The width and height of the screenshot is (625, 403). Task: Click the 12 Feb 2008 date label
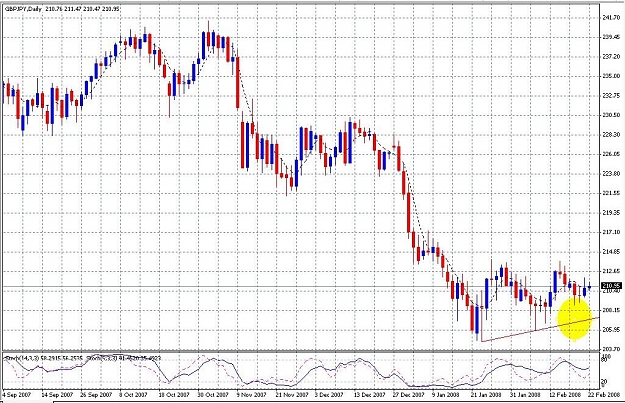(x=565, y=395)
